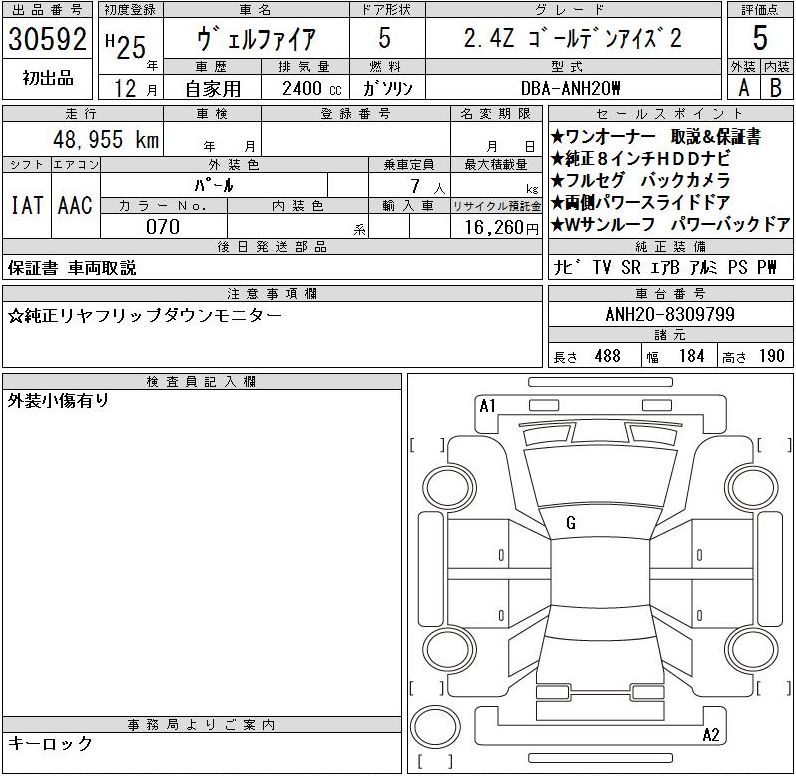796x776 pixels.
Task: Click the interior grade B cell
Action: tap(776, 87)
